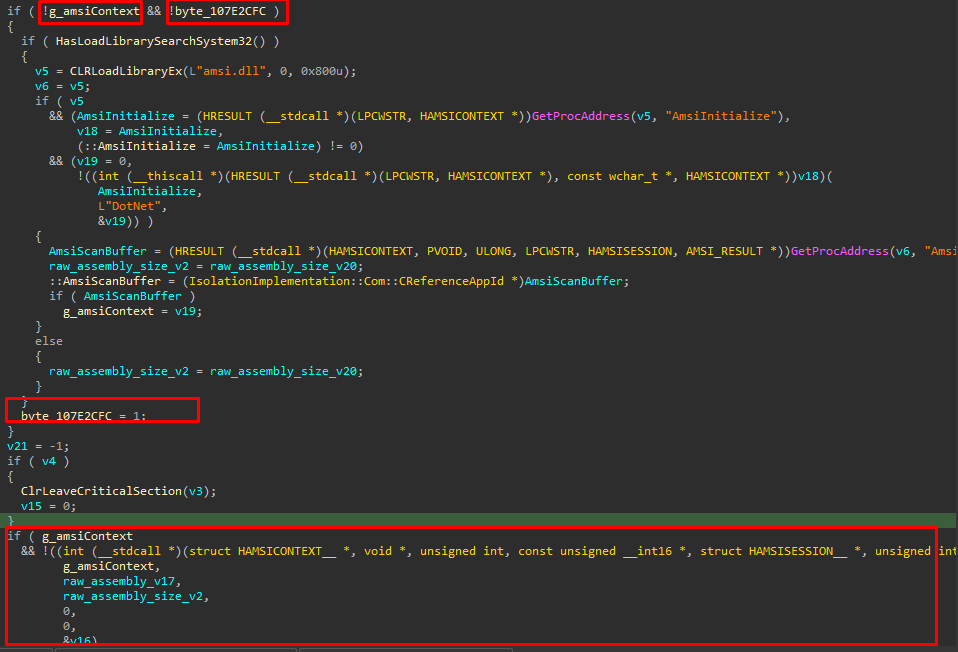Screen dimensions: 958x652
Task: Click the "byte_107E2CFC = 1;" assignment
Action: click(x=84, y=416)
